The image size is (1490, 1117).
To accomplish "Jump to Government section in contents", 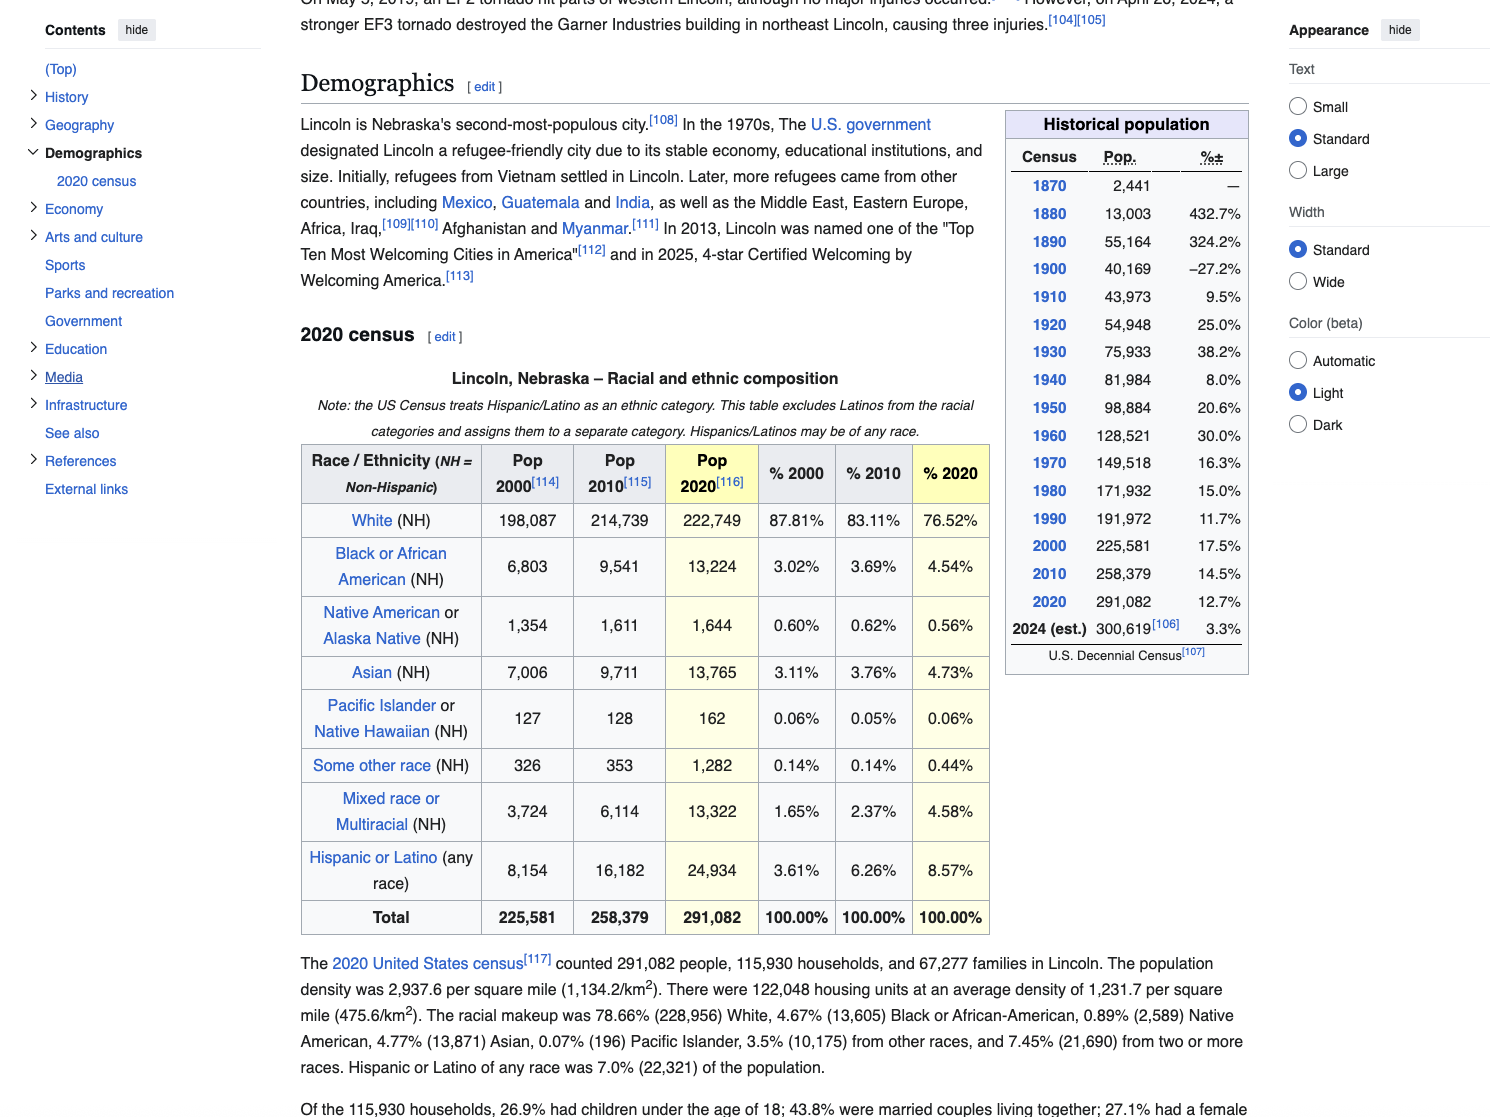I will (x=83, y=321).
